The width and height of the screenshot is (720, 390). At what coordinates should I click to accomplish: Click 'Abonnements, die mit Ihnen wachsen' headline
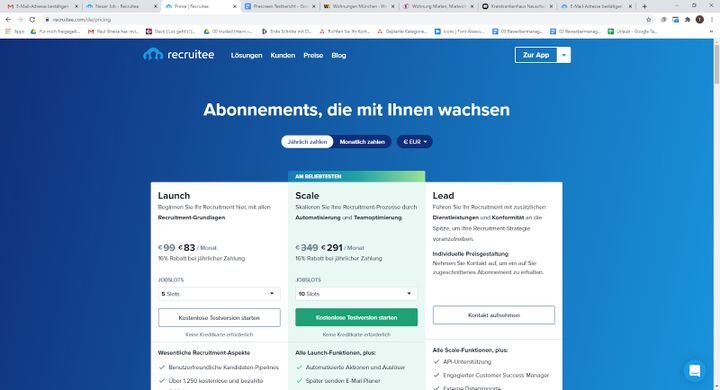coord(356,110)
